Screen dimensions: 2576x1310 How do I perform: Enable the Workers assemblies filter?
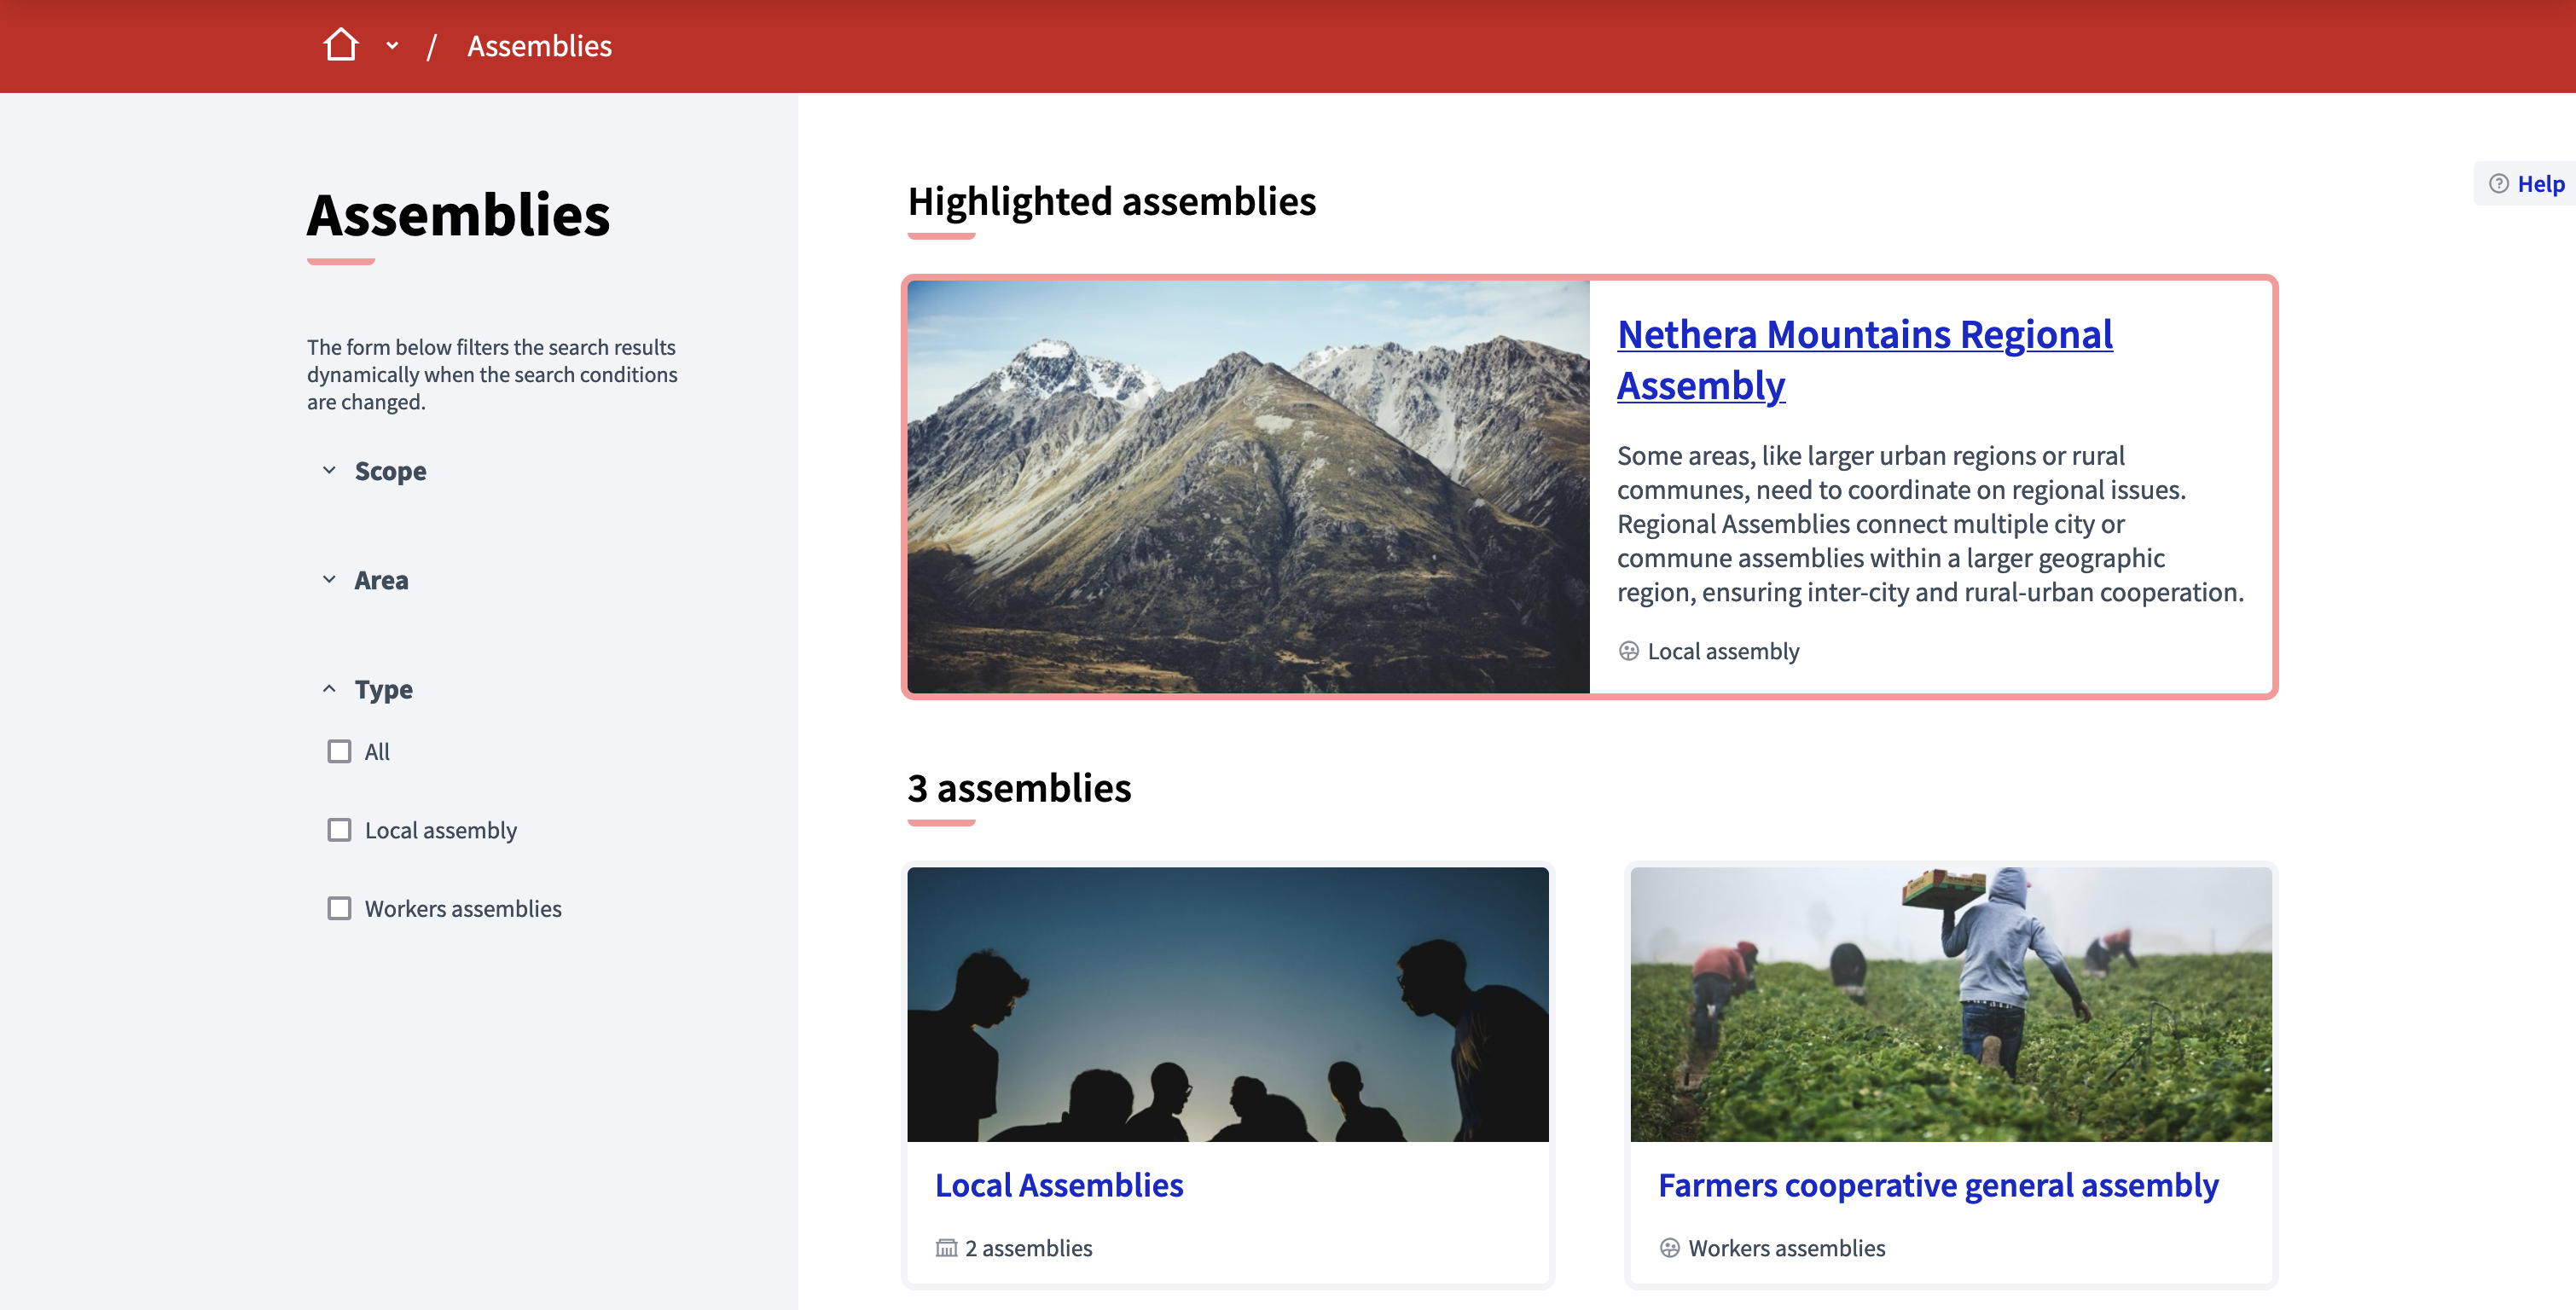point(340,908)
